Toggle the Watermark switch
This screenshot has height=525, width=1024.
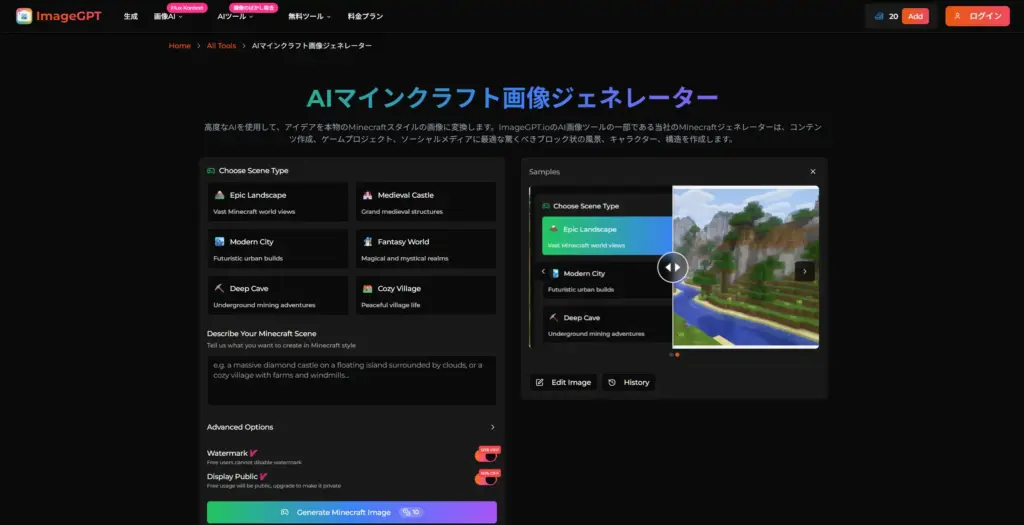click(486, 456)
